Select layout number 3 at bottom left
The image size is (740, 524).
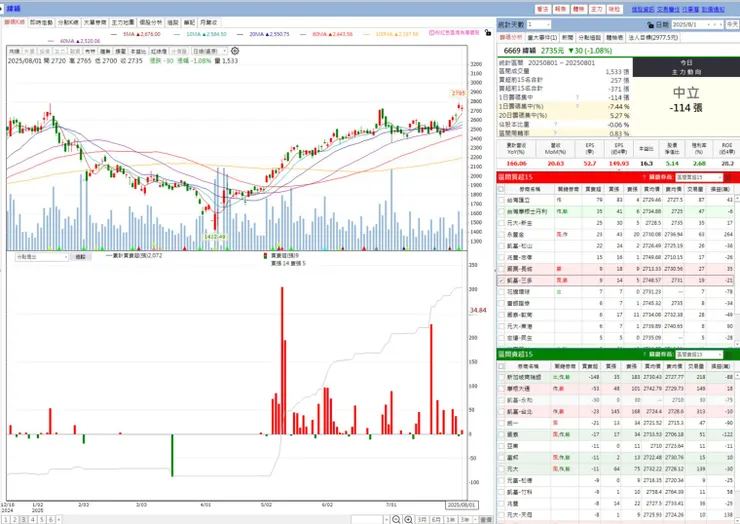point(23,519)
